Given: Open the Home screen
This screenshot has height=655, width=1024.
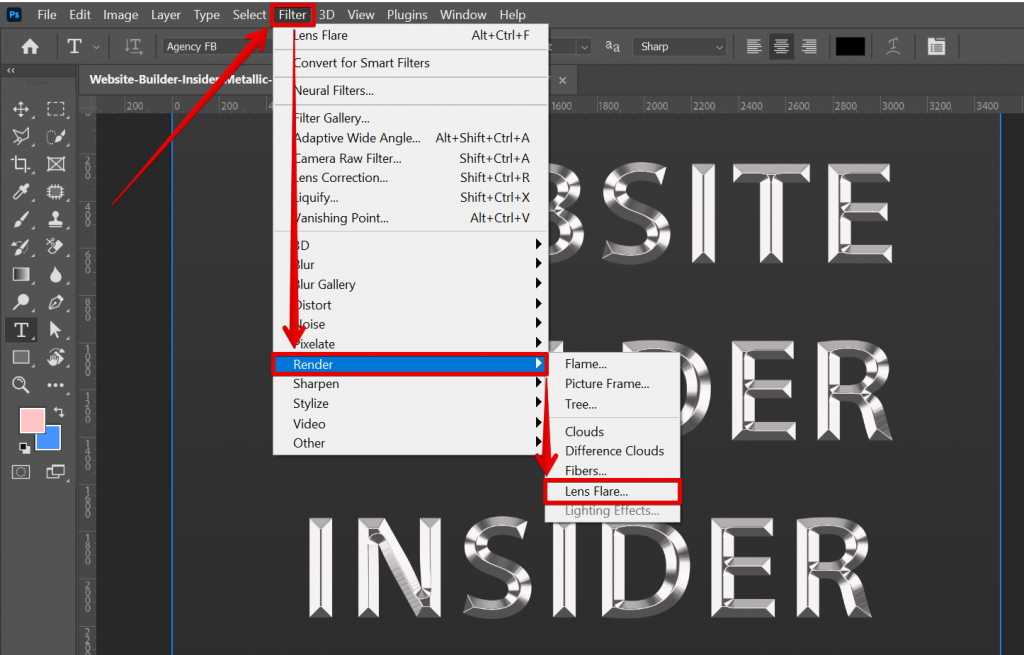Looking at the screenshot, I should pos(29,46).
